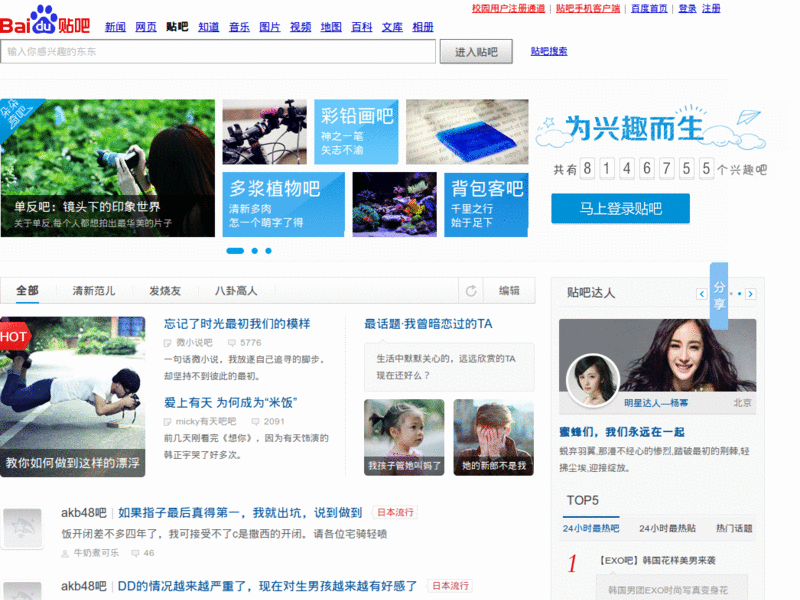Open topic 最话题·我曾暗恋过的TA
This screenshot has width=800, height=600.
pos(428,324)
